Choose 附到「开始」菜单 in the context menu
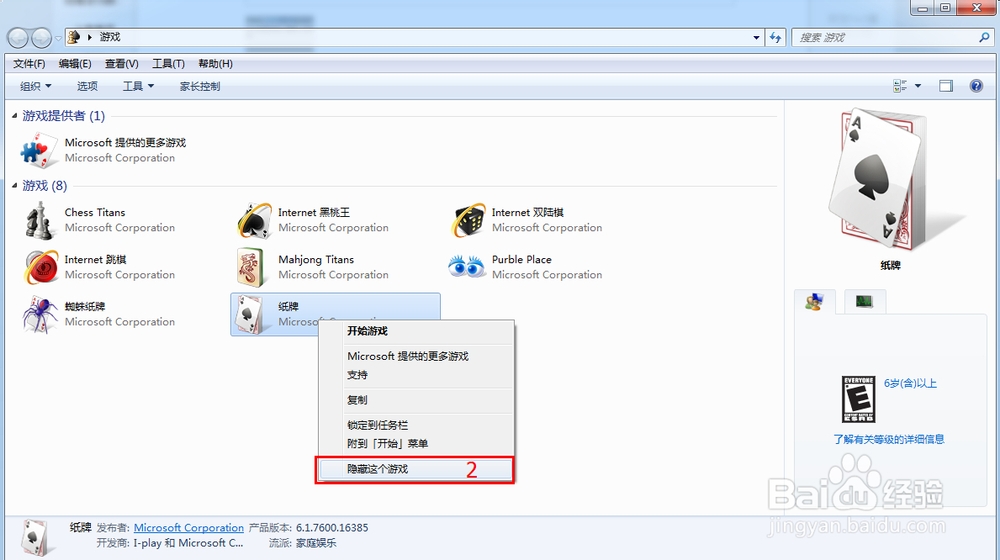1000x560 pixels. coord(416,443)
